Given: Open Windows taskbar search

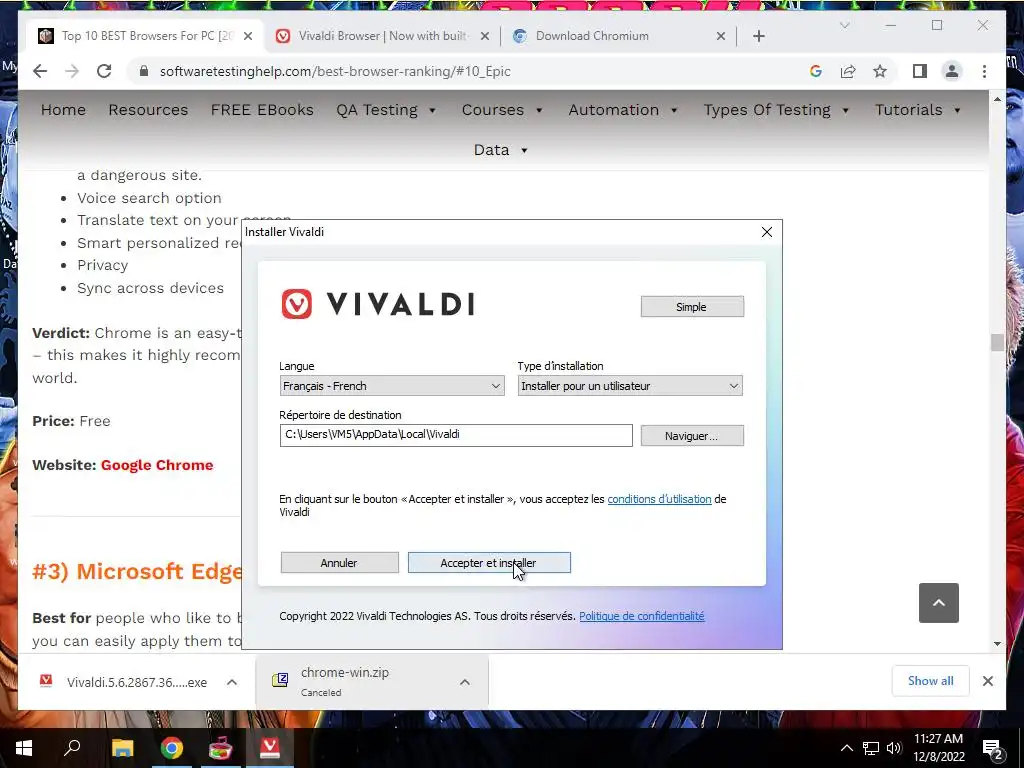Looking at the screenshot, I should (x=72, y=748).
